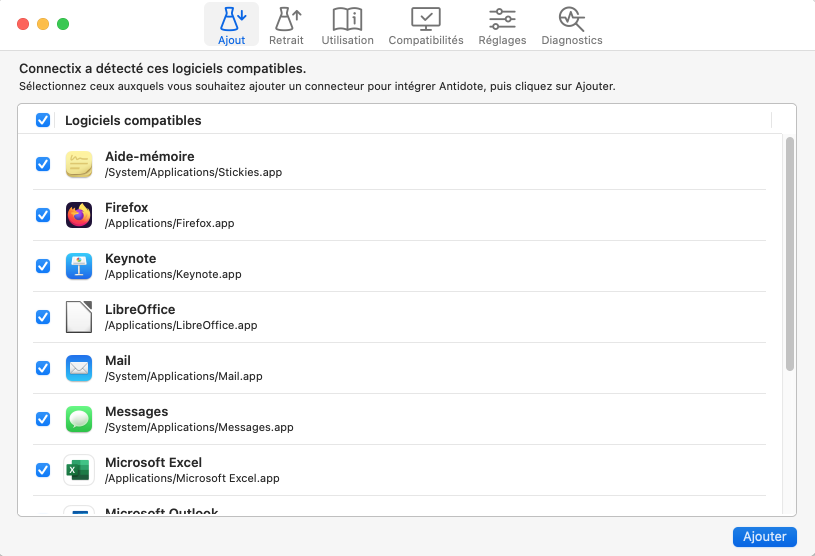Viewport: 815px width, 556px height.
Task: Open the Réglages sliders tab
Action: 502,25
